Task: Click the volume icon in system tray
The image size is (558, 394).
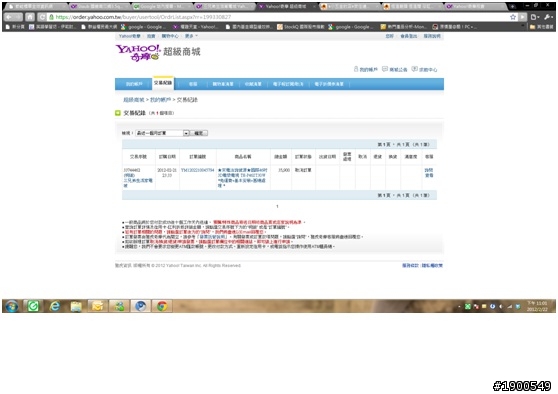Action: tap(501, 306)
